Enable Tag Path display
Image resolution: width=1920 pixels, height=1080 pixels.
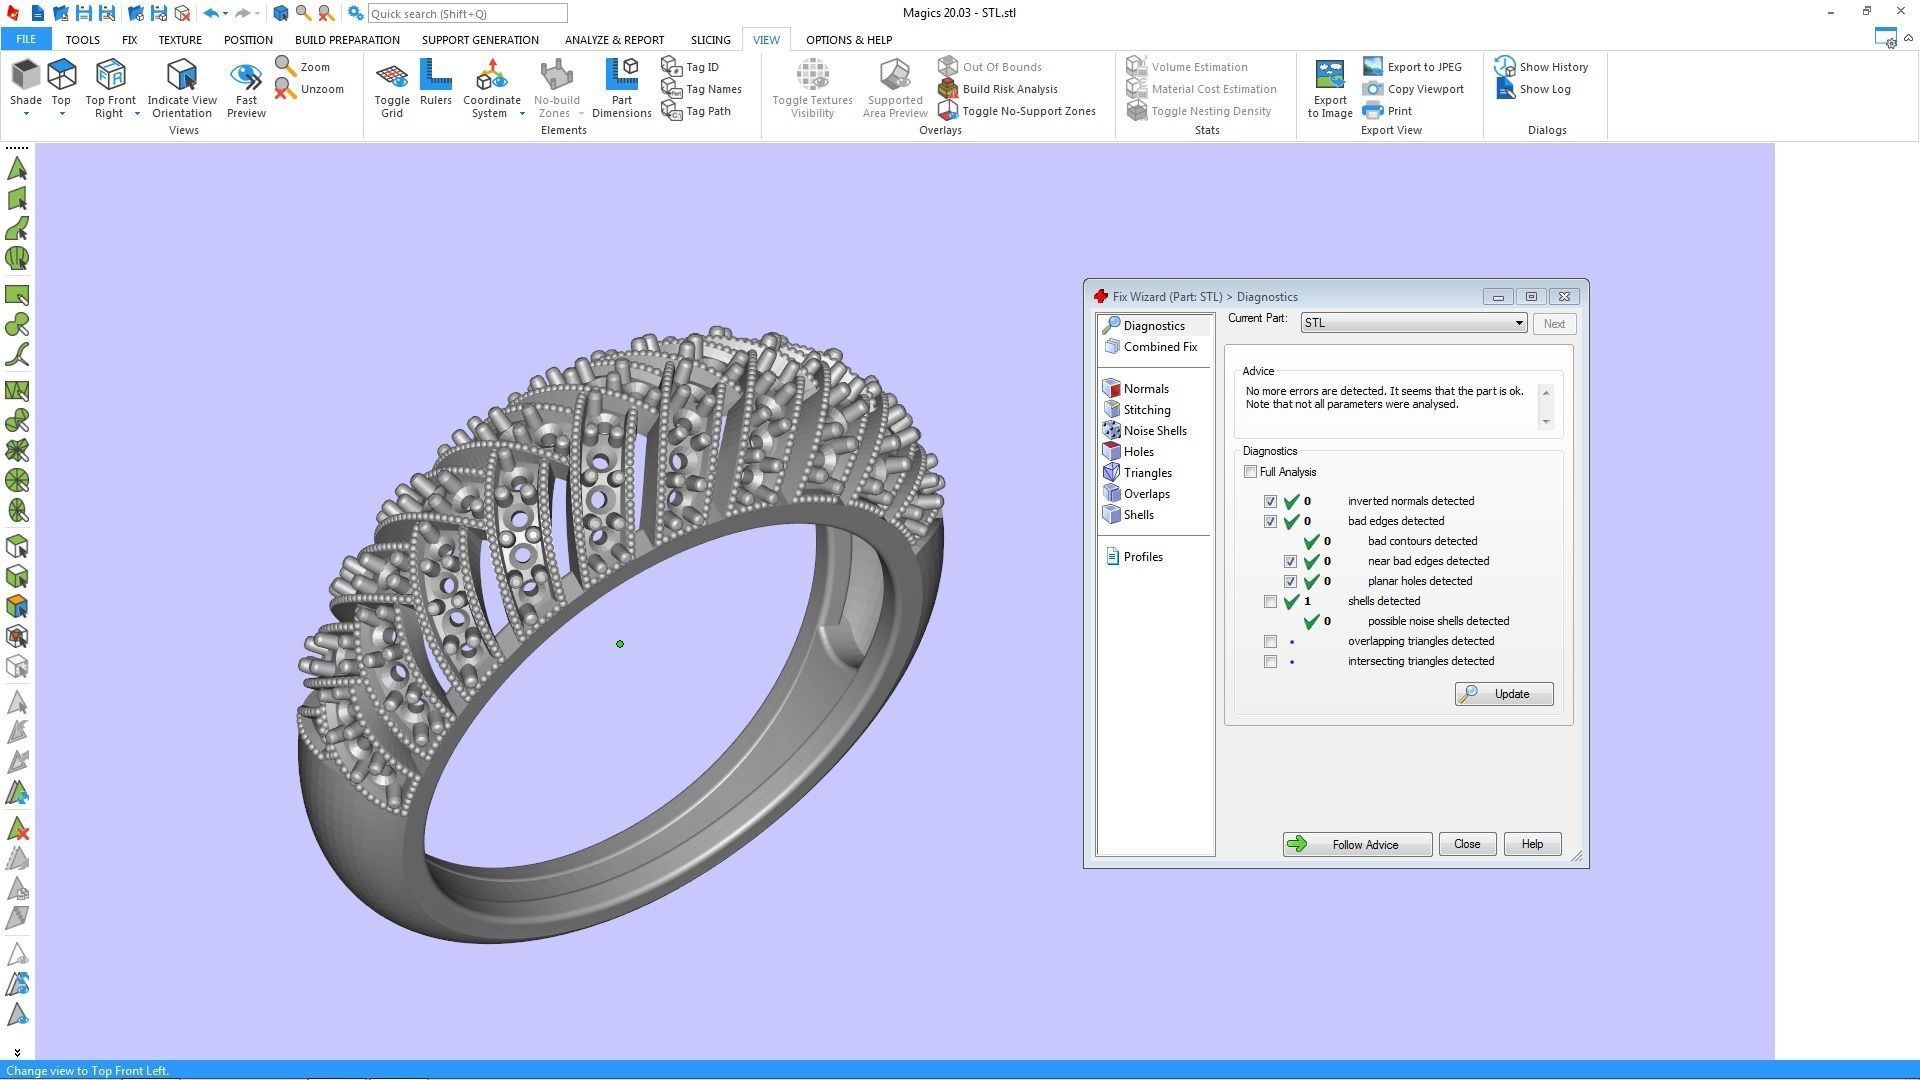coord(696,111)
